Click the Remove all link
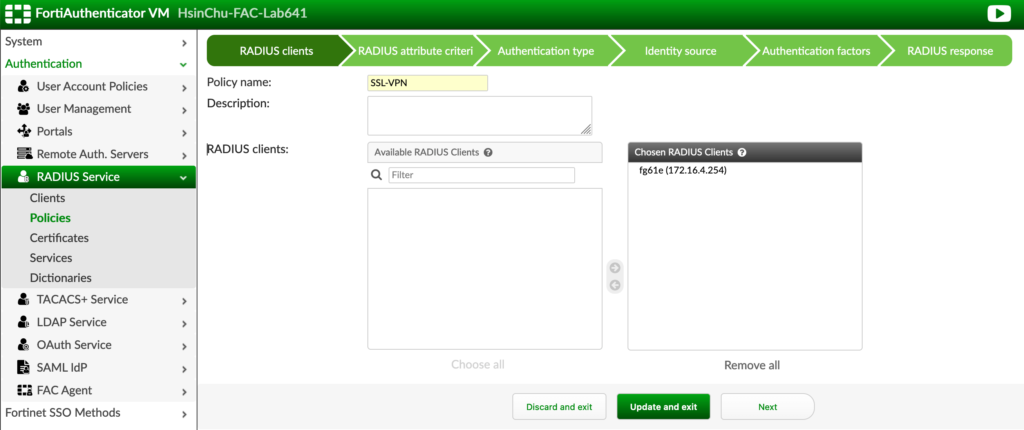The width and height of the screenshot is (1024, 430). point(752,365)
